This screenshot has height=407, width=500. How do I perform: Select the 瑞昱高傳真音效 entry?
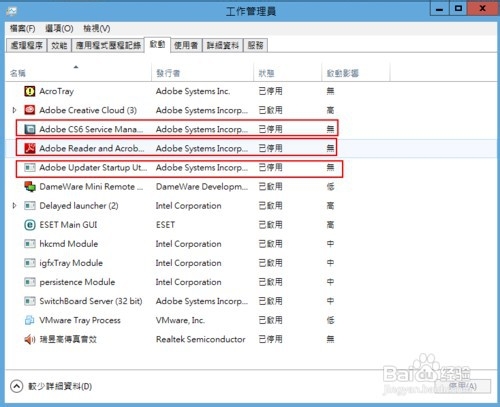(x=68, y=339)
